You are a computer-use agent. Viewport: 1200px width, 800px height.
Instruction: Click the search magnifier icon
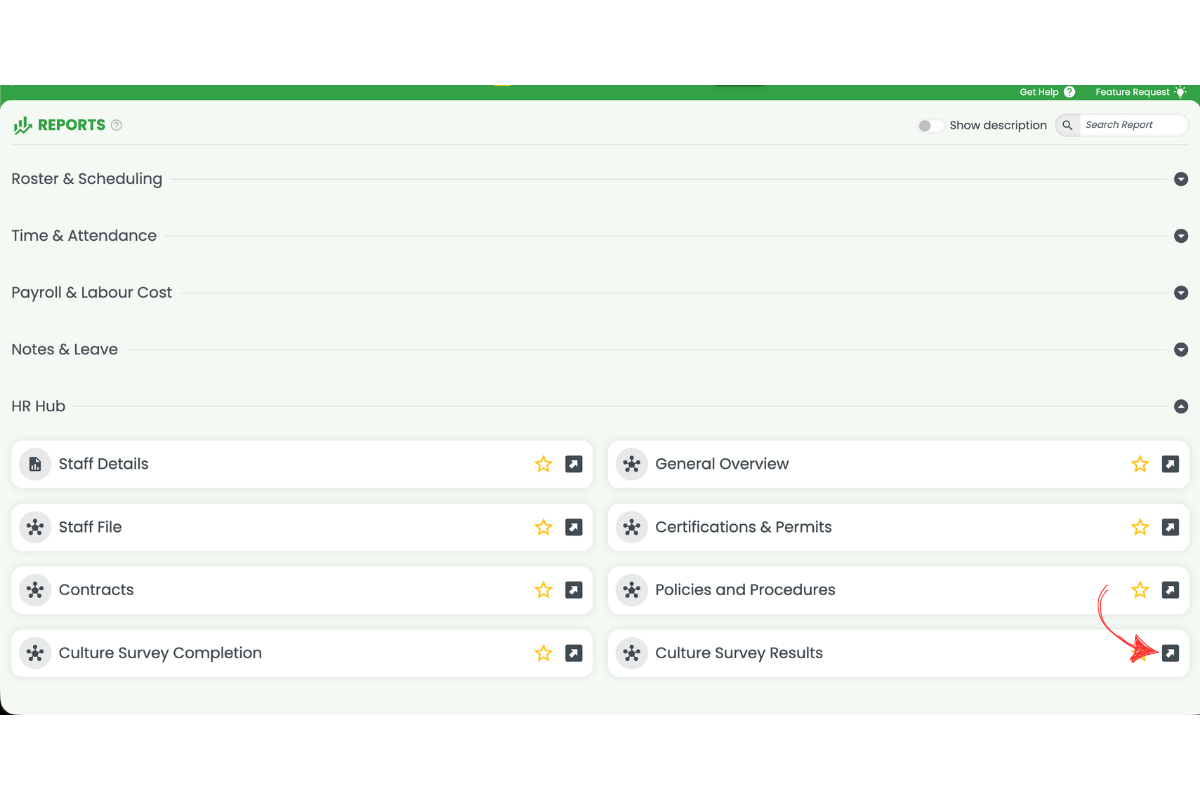tap(1066, 124)
